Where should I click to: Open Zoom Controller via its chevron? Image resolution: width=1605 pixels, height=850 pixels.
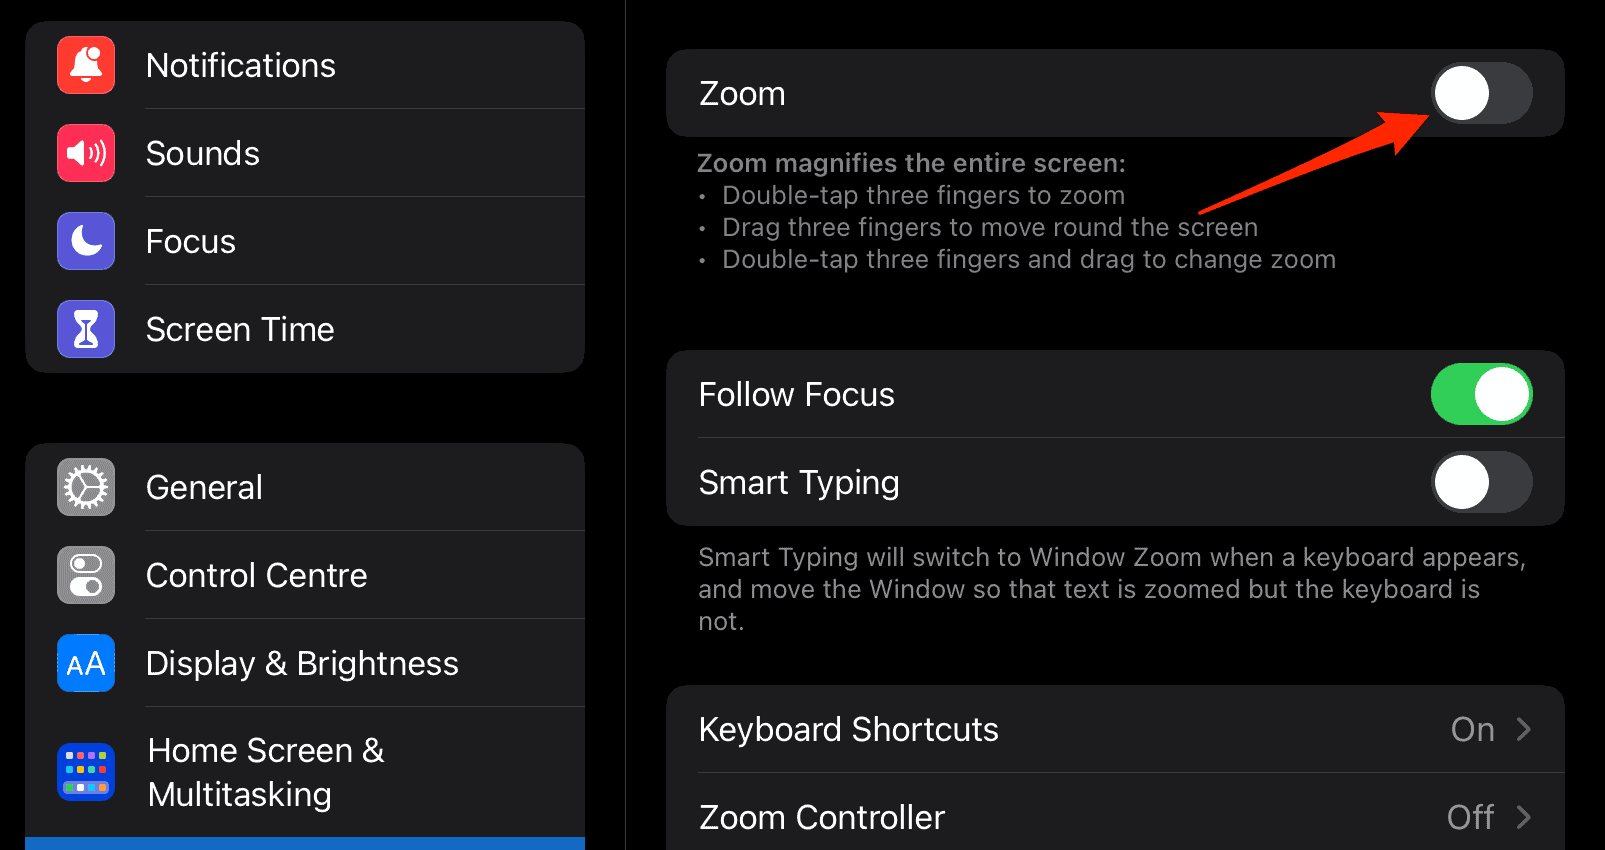click(x=1523, y=817)
